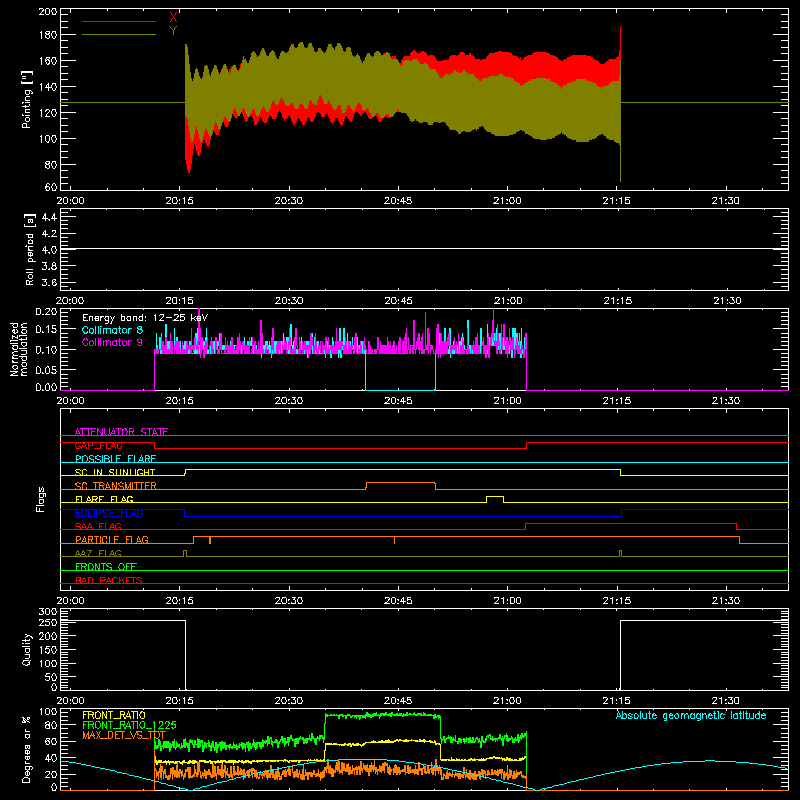Click the ATTENUATOR_STATE flag label

[121, 432]
